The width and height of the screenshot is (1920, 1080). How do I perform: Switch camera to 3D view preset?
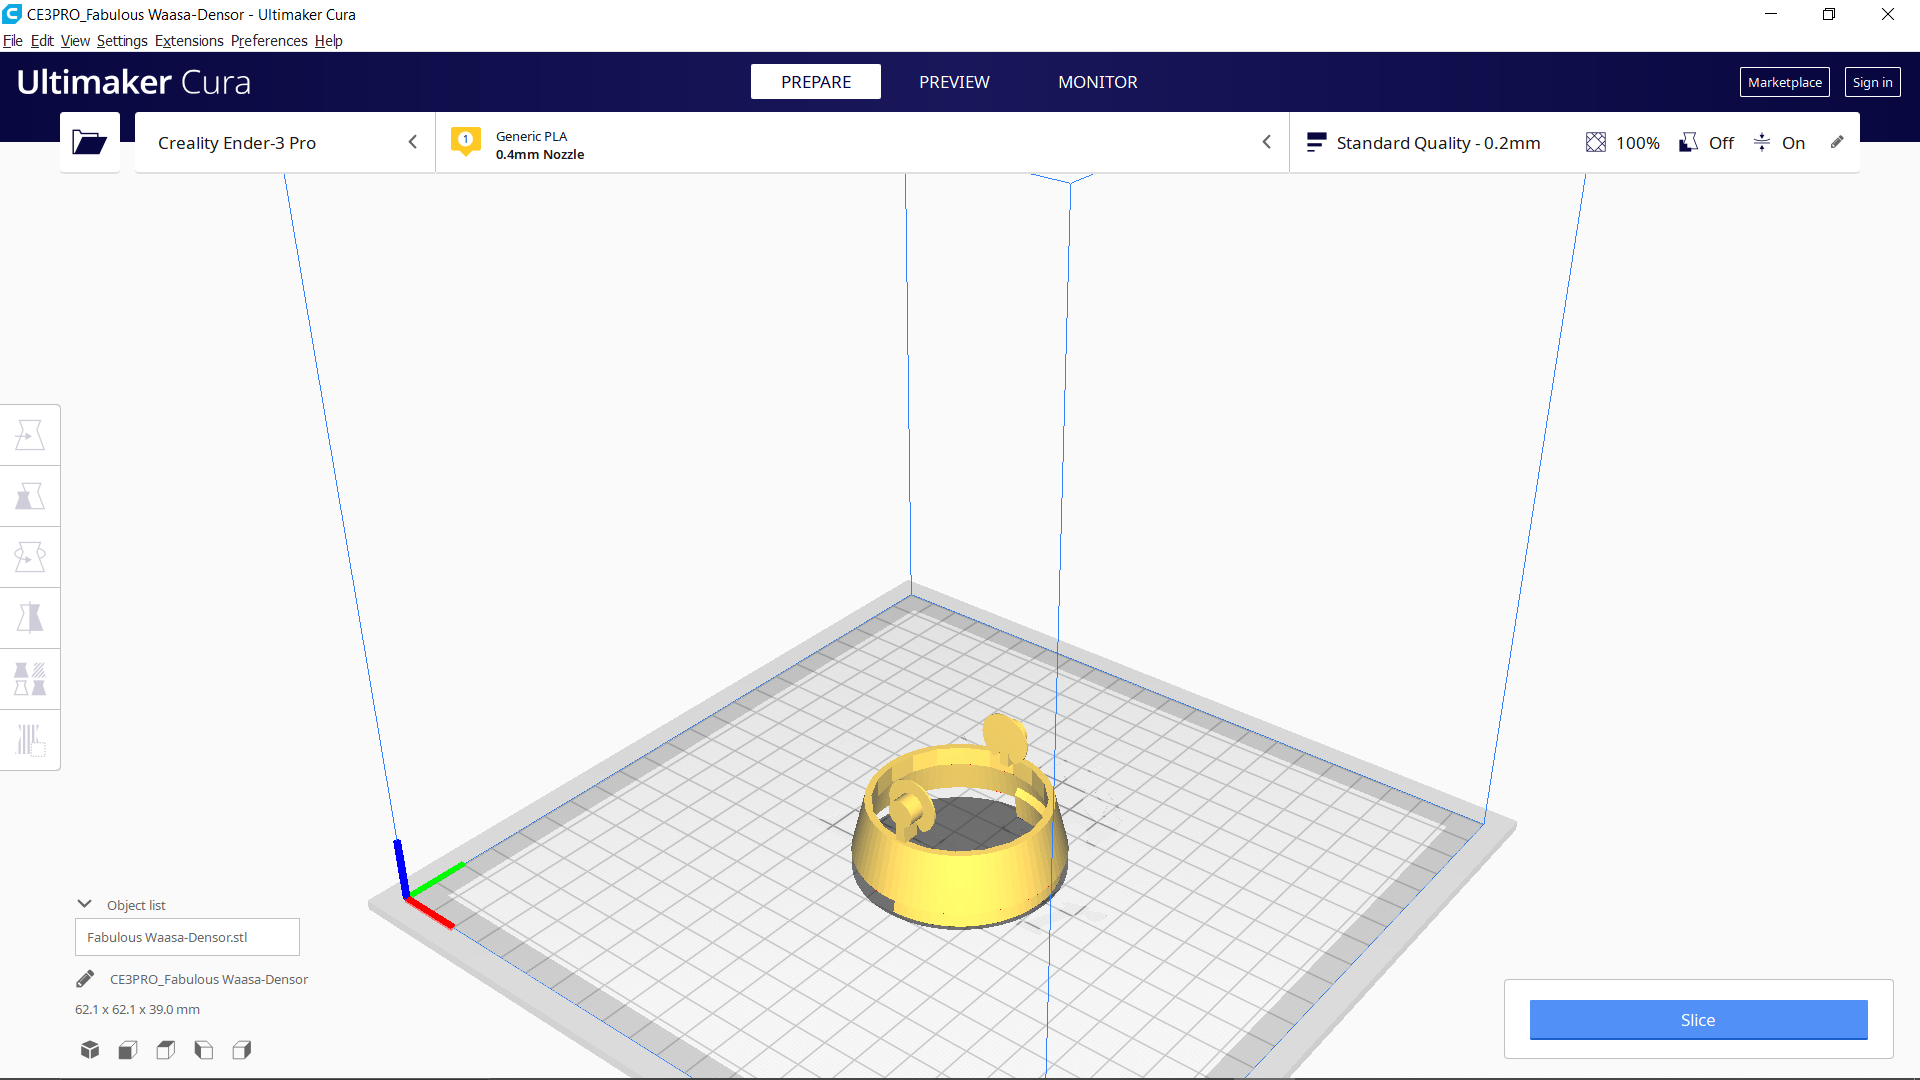(x=89, y=1050)
